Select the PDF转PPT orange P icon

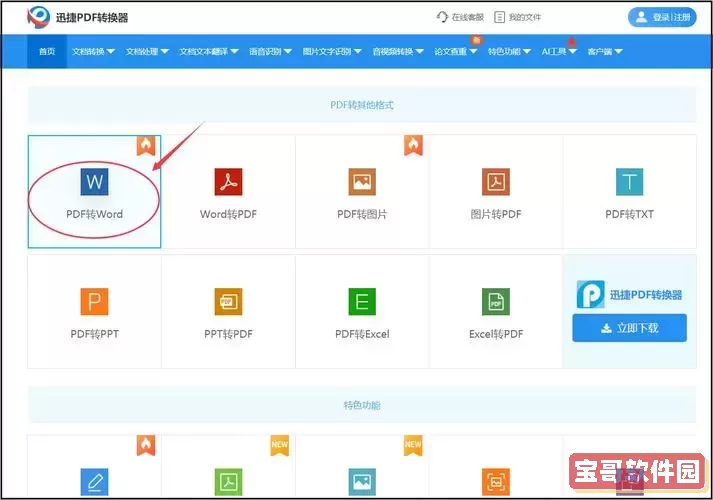click(x=94, y=301)
